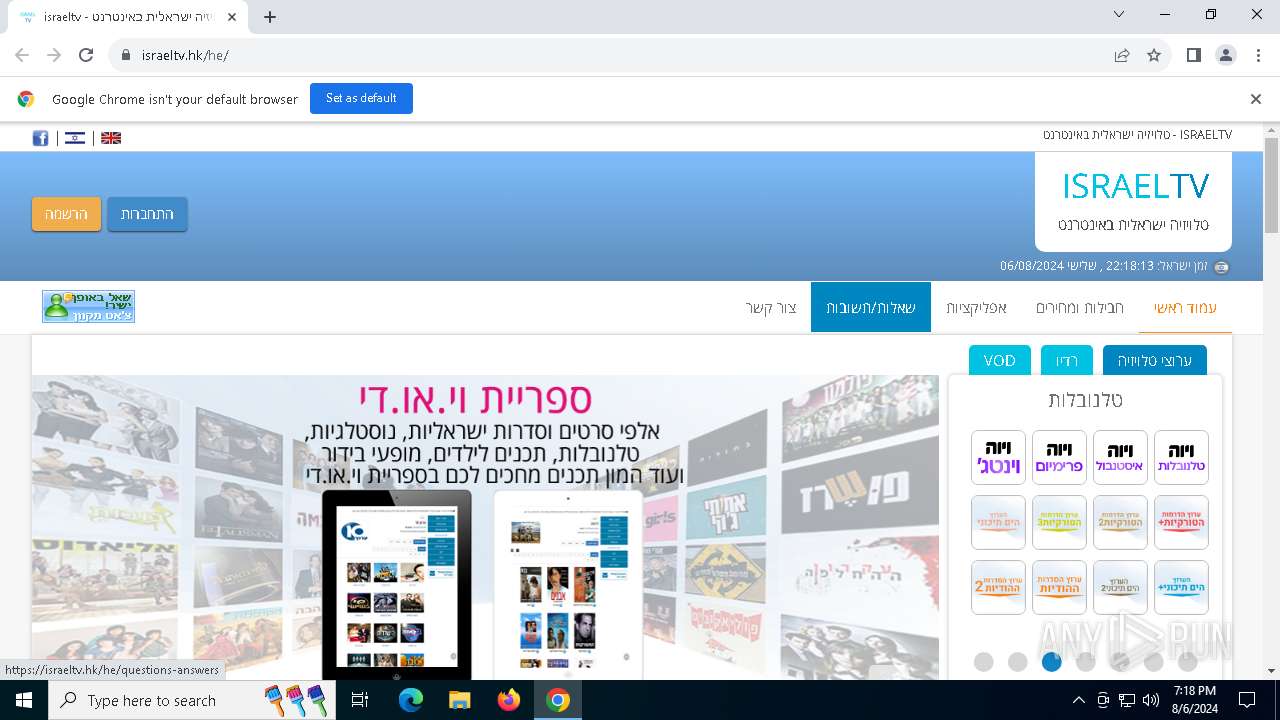Open Chrome profile avatar menu

coord(1226,55)
